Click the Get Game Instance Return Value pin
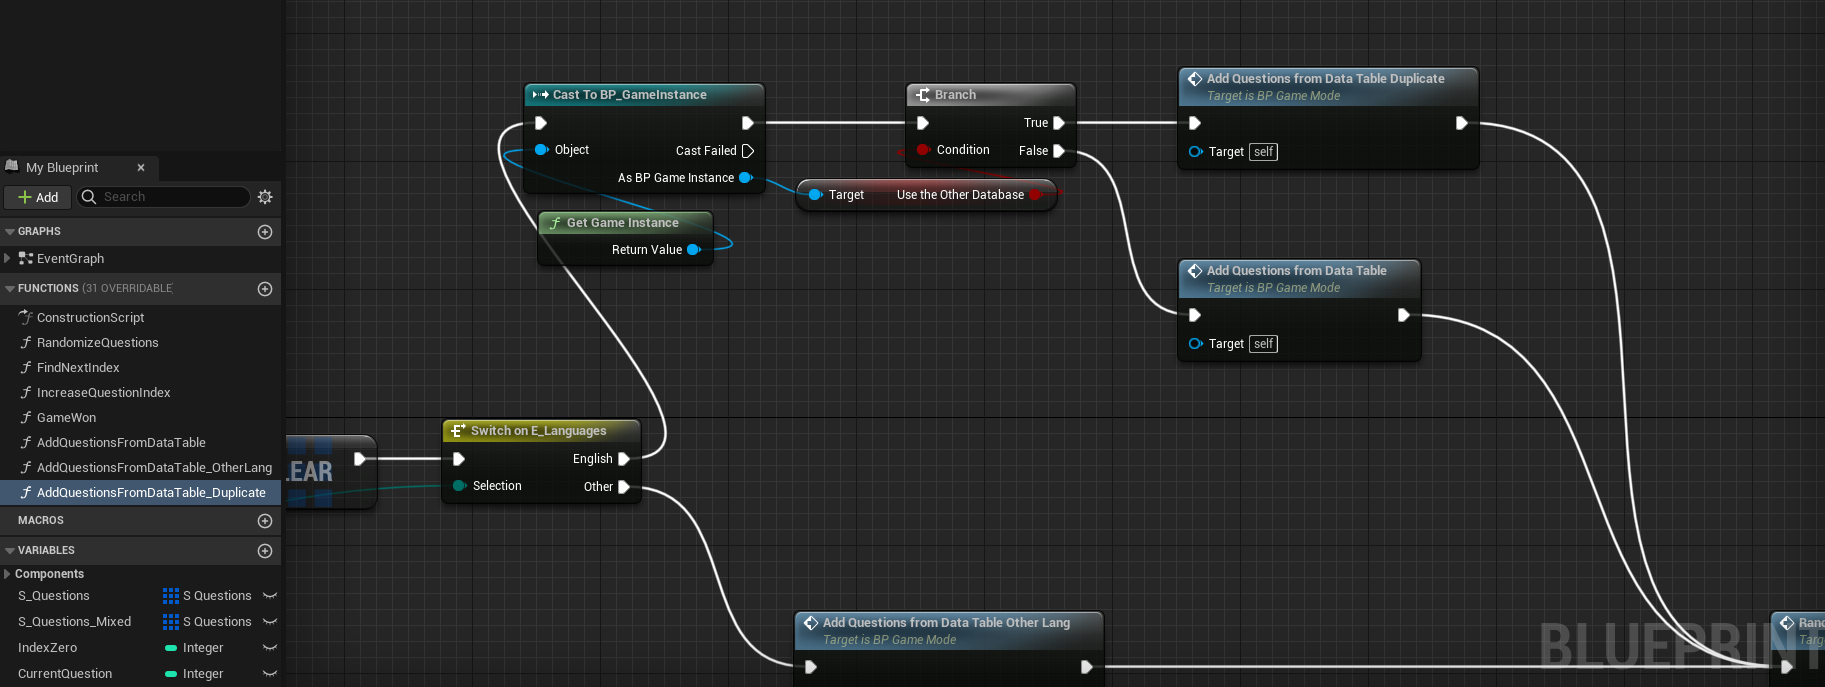 693,250
